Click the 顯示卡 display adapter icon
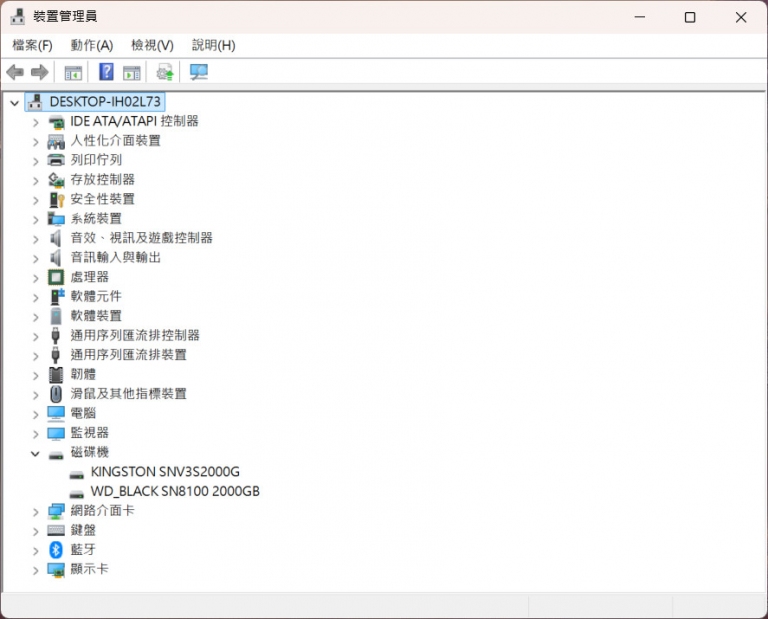Viewport: 768px width, 619px height. coord(56,570)
